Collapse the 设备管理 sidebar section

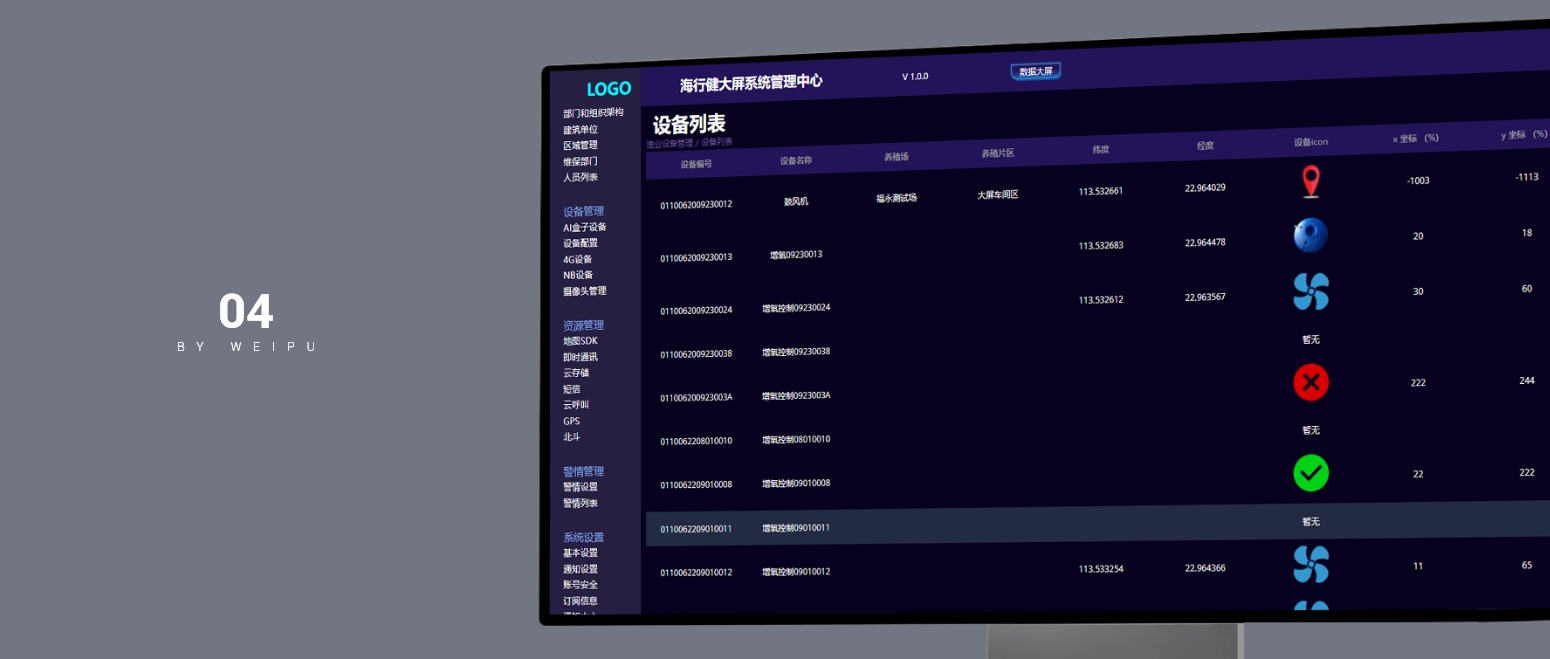click(585, 211)
